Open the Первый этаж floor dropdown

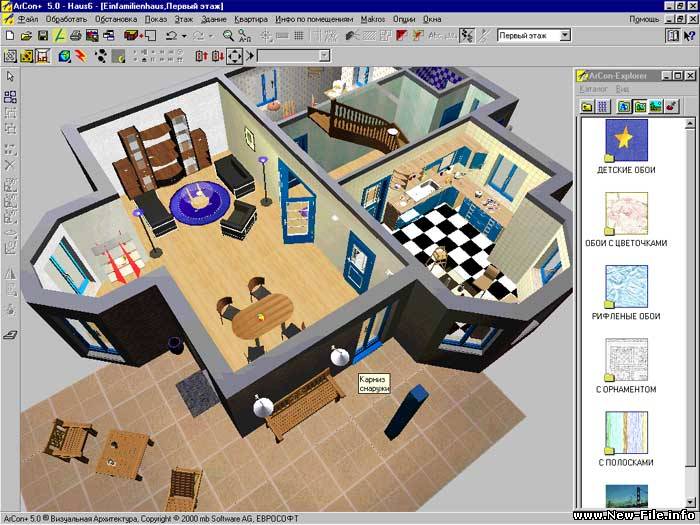coord(565,36)
